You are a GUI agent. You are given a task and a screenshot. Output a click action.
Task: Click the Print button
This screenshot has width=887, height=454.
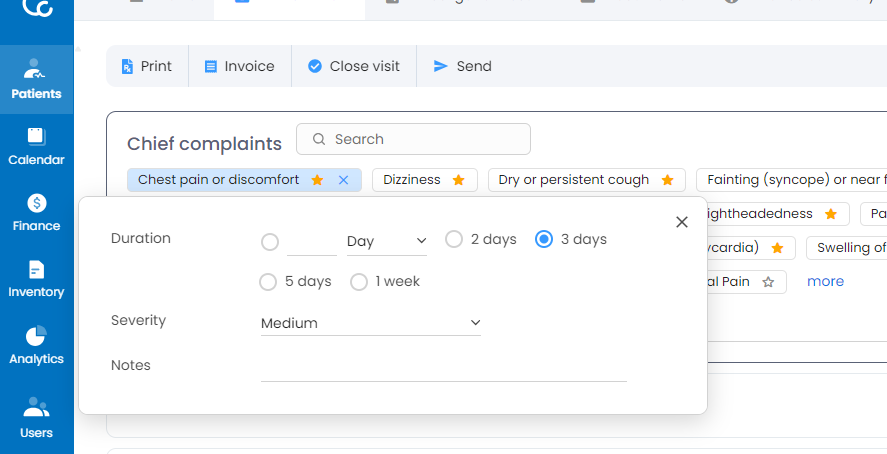[x=147, y=66]
